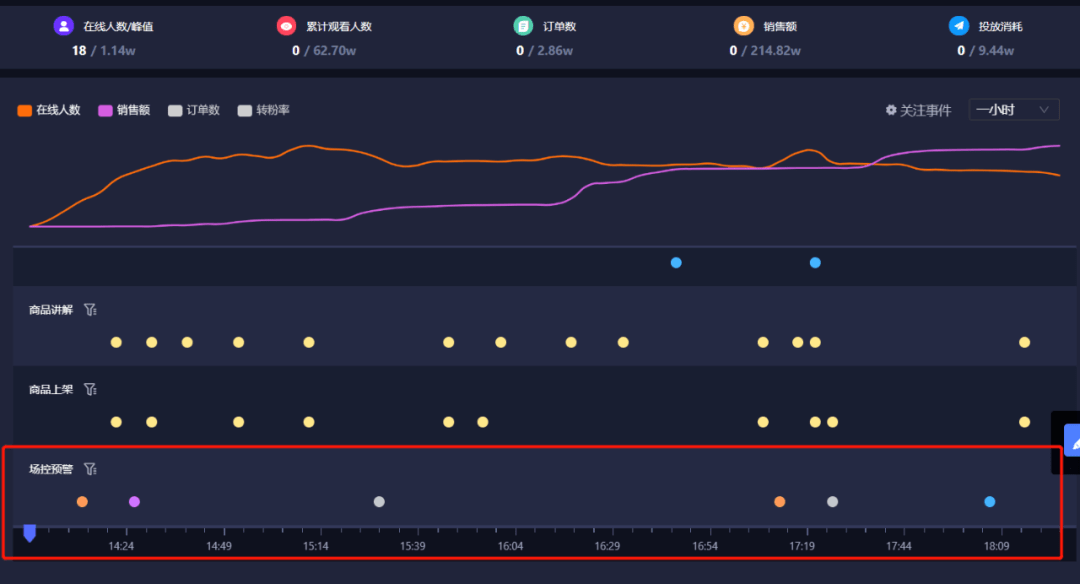Click the green order count icon
1080x584 pixels.
(x=523, y=26)
